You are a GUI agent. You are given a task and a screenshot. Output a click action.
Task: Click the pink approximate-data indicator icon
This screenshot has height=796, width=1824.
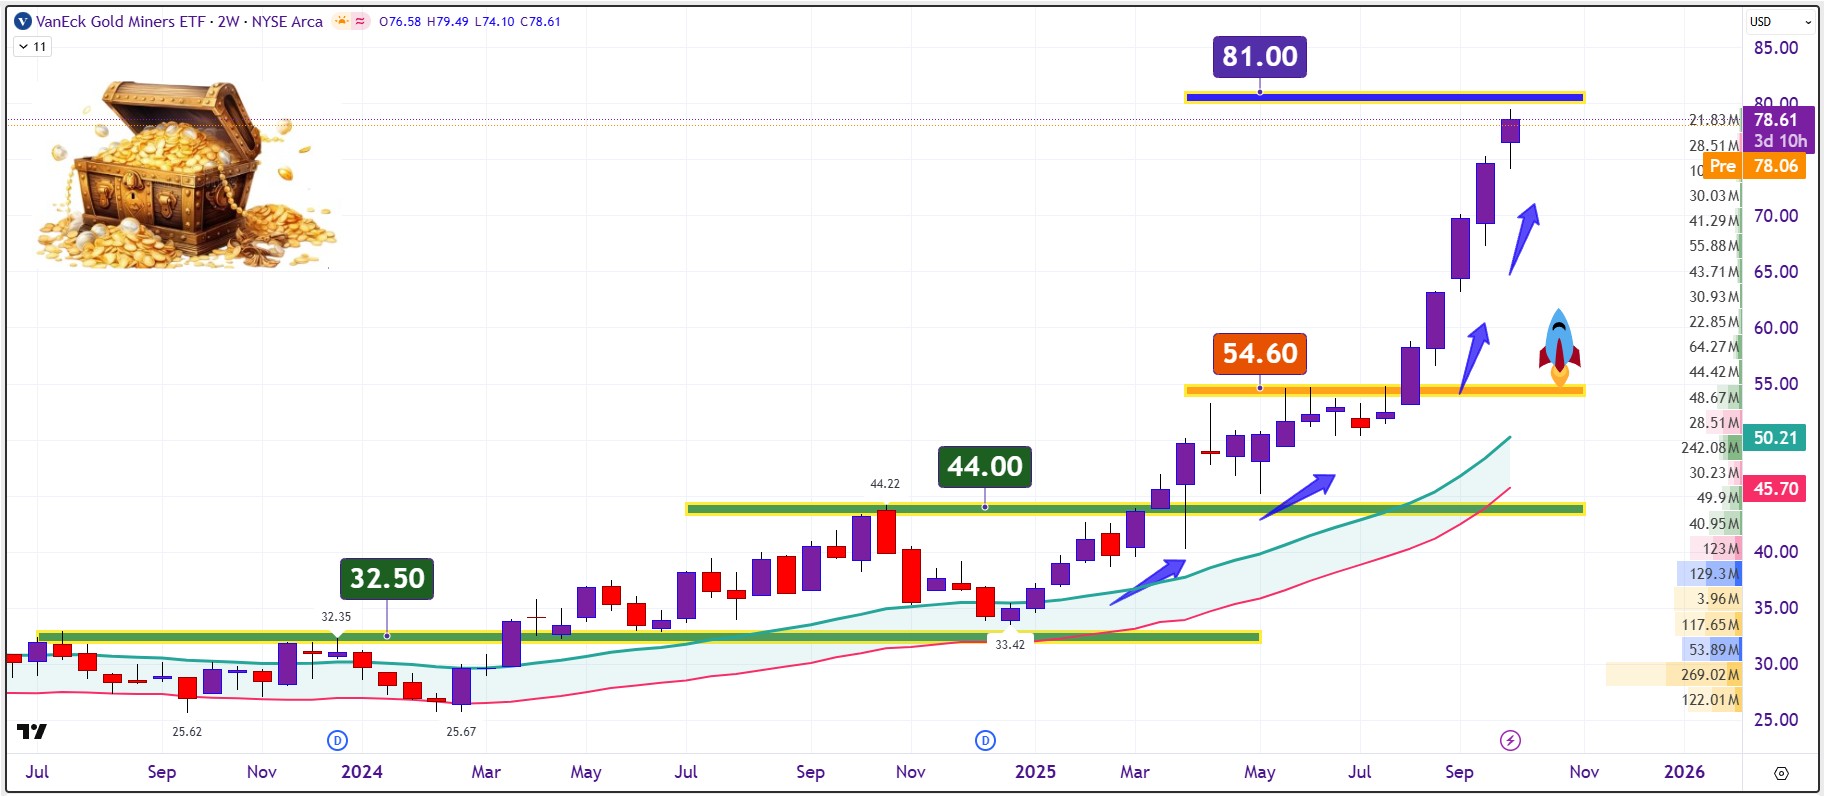pos(360,21)
